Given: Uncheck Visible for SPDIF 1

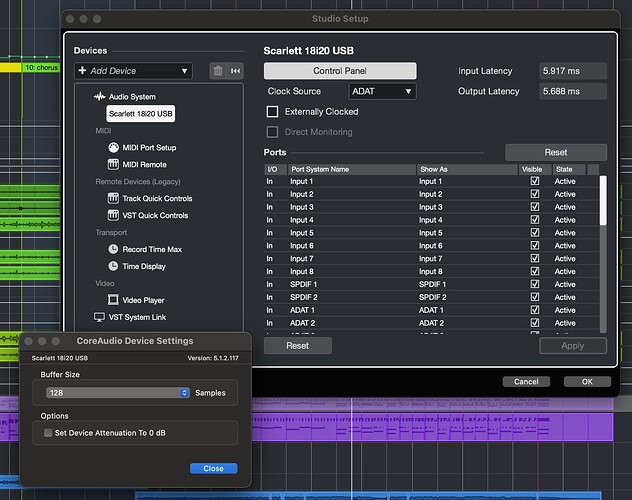Looking at the screenshot, I should point(535,284).
